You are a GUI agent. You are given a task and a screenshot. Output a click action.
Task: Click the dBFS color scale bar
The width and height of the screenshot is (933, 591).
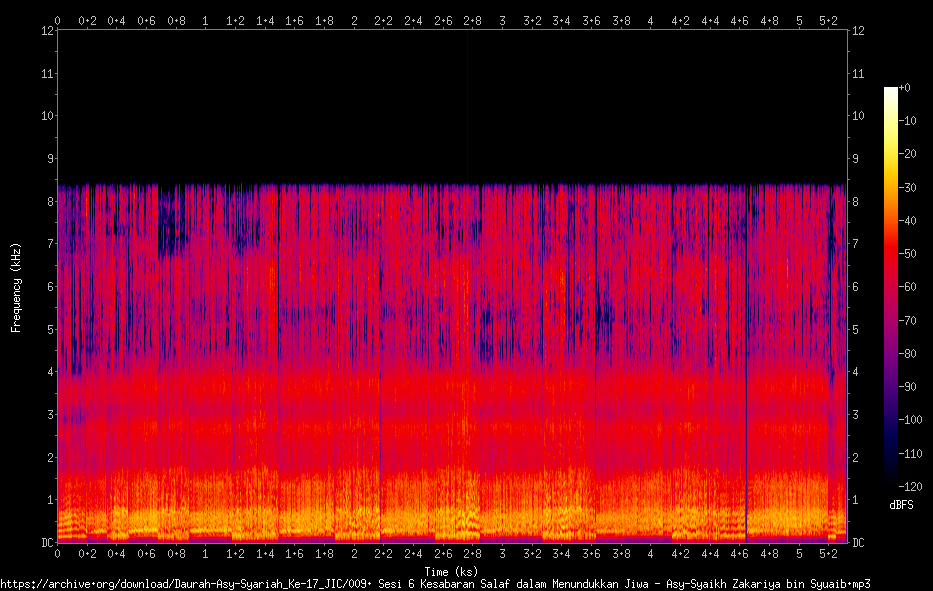click(890, 287)
